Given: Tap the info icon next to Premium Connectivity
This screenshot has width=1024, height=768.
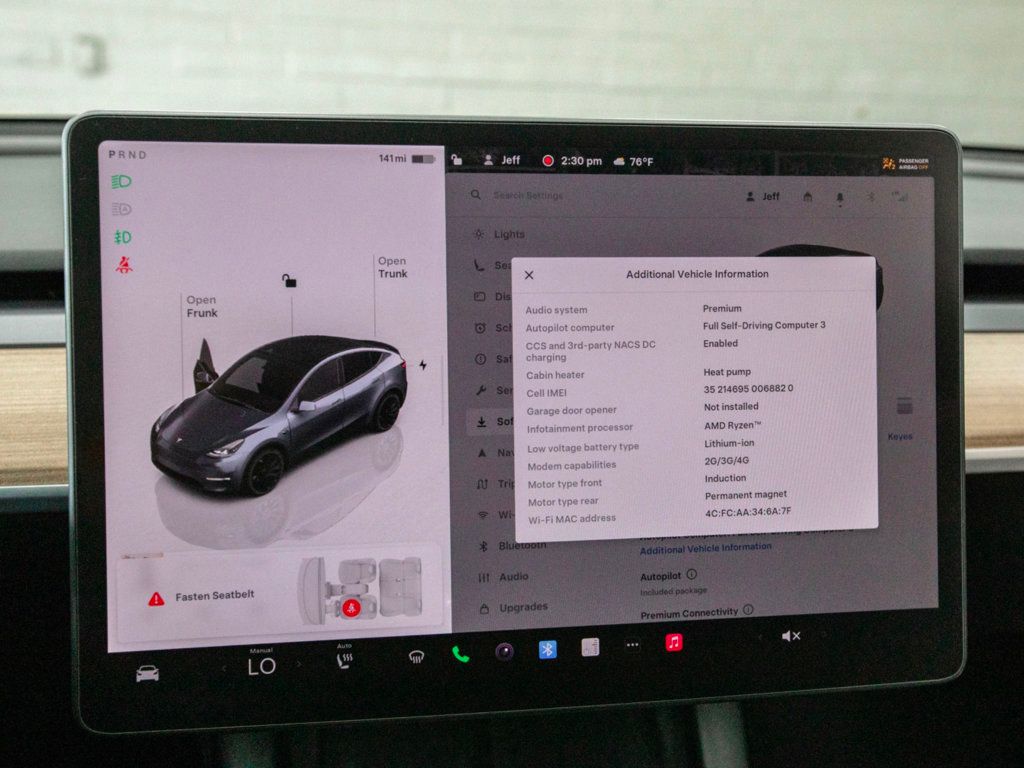Looking at the screenshot, I should 748,609.
